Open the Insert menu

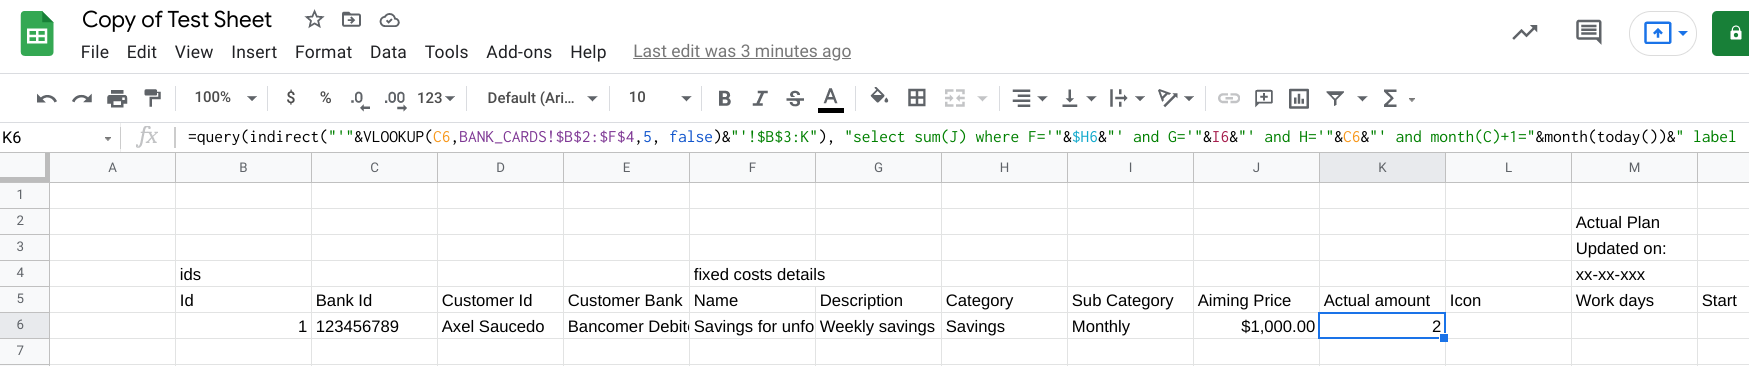[x=254, y=52]
